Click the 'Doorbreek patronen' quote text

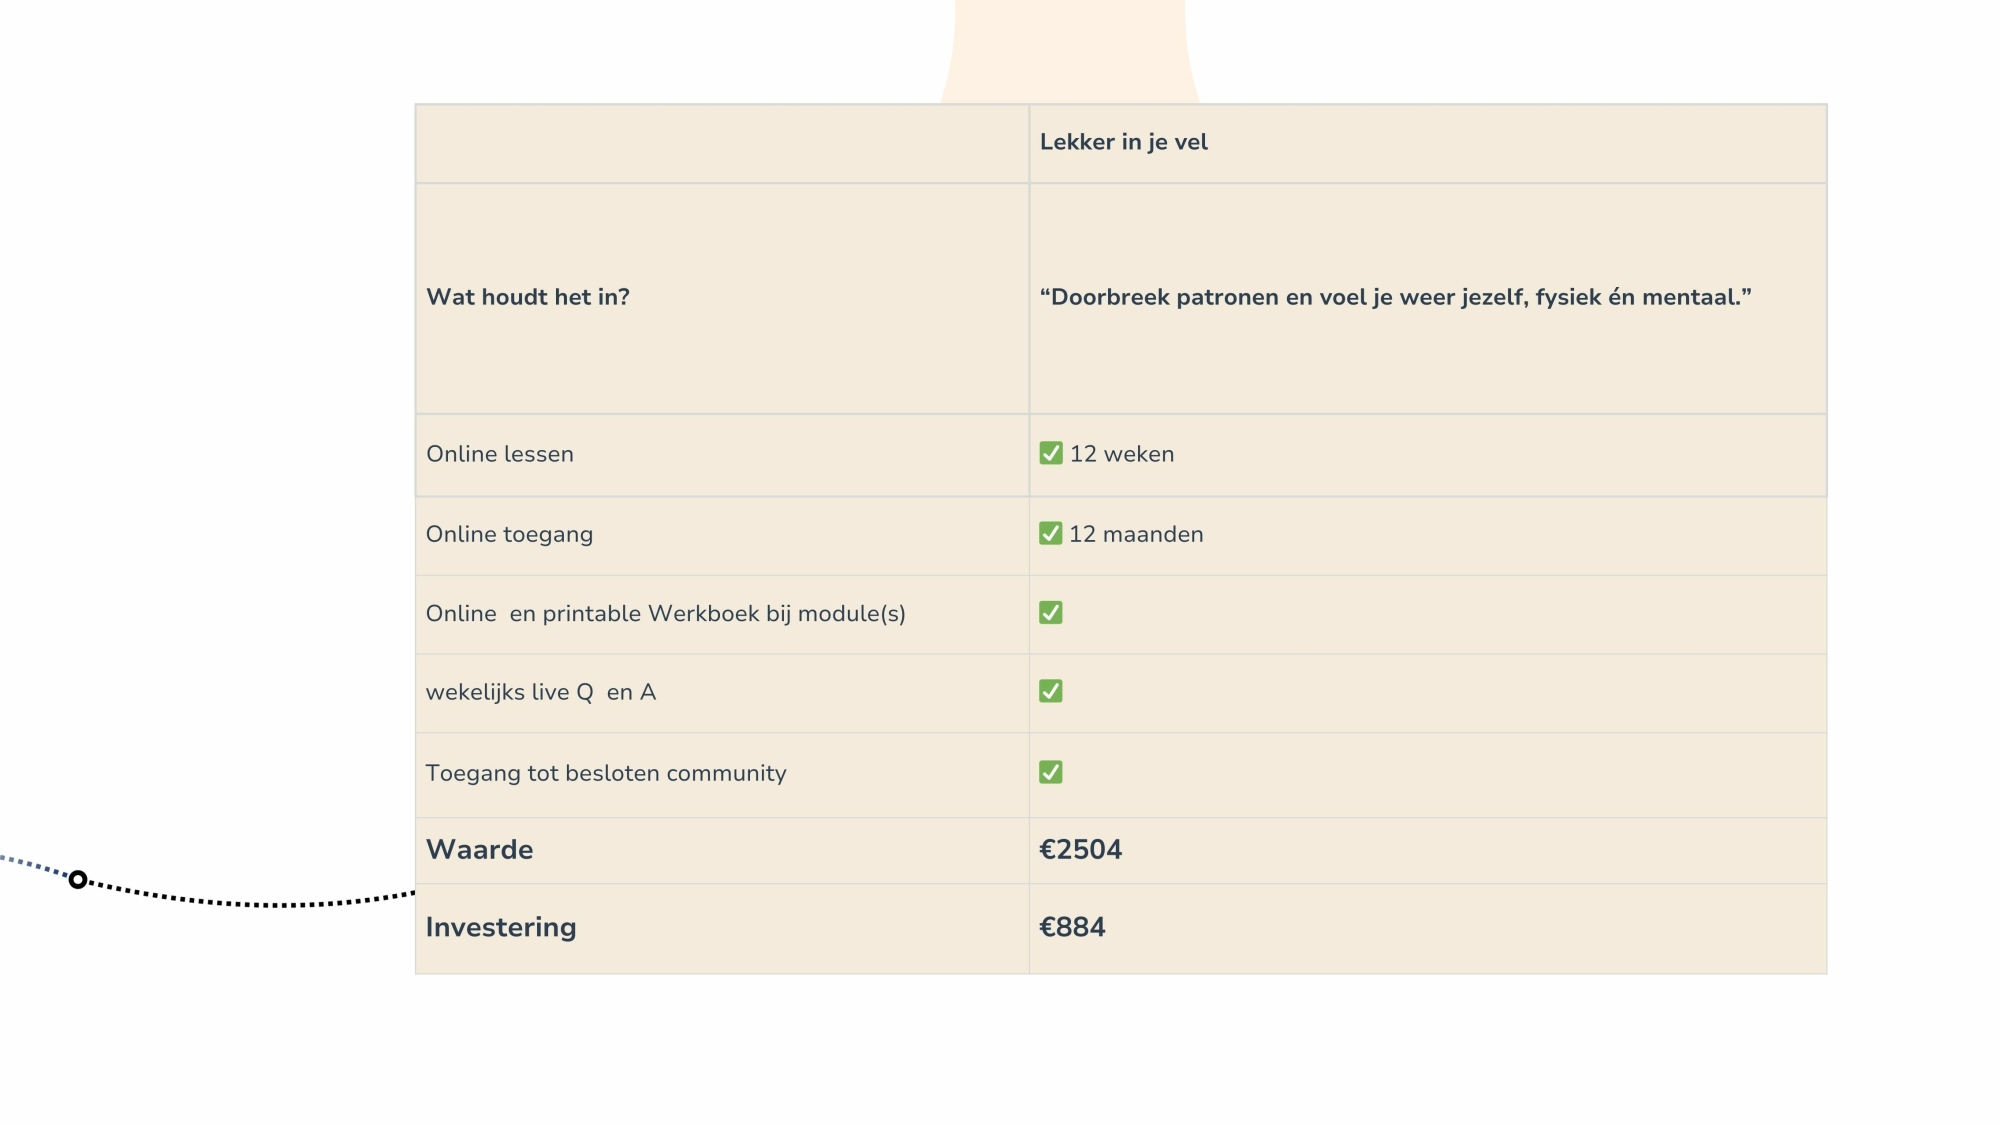pos(1395,297)
